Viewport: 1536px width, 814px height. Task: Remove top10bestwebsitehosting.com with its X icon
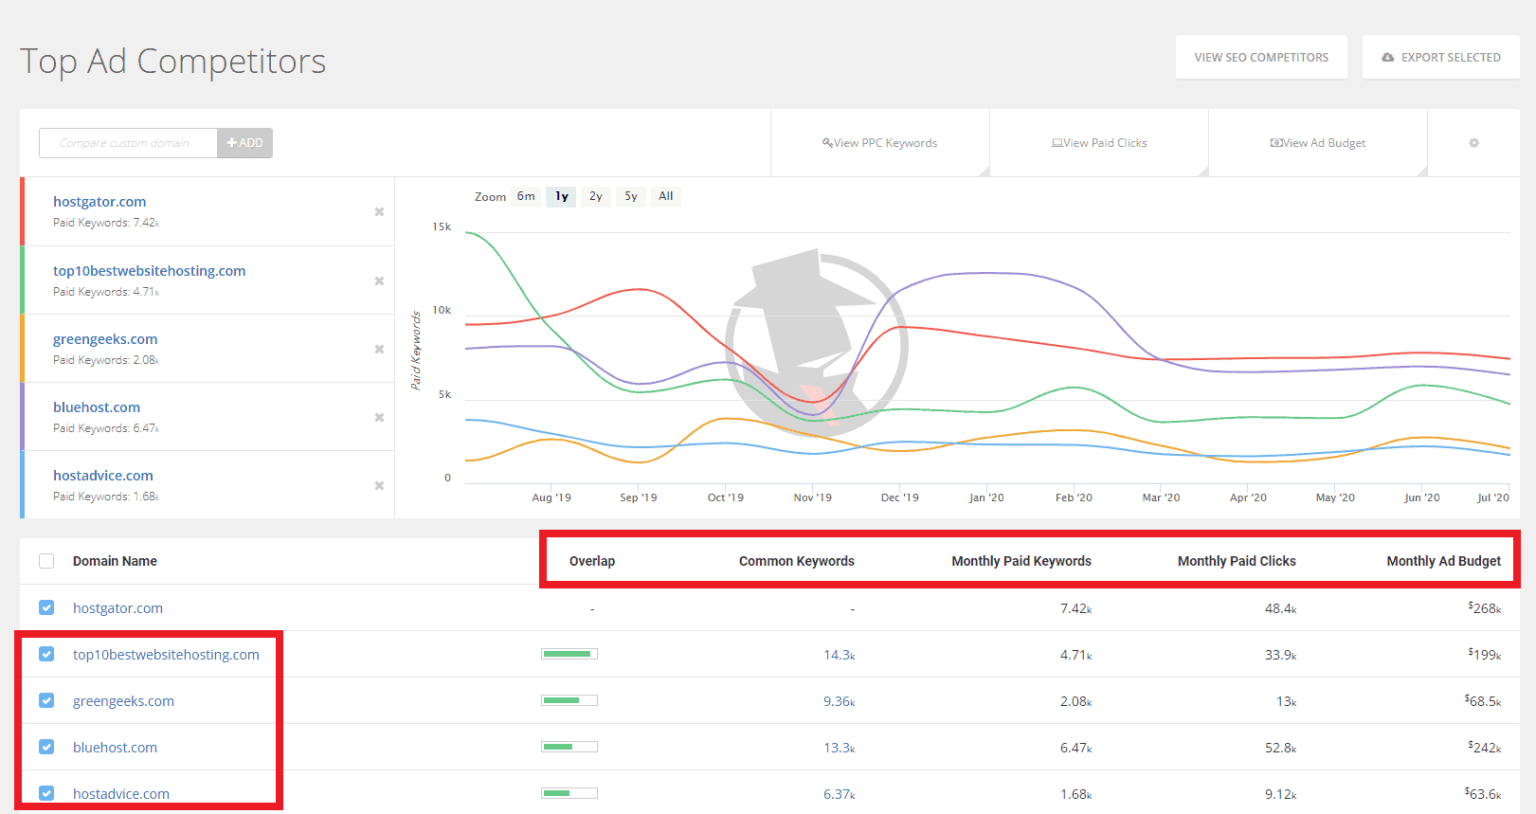click(379, 281)
